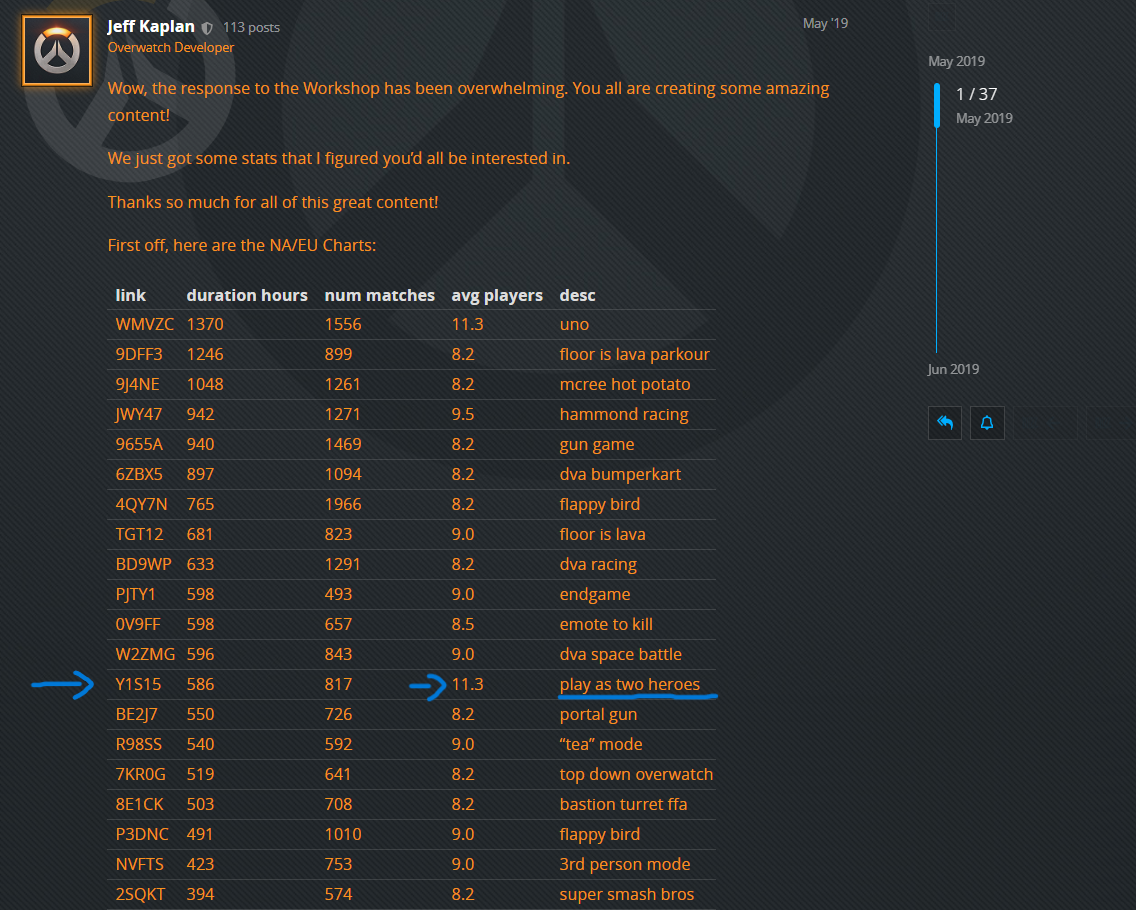Click the 'bastion turret ffa' description
Viewport: 1136px width, 910px height.
pos(623,804)
